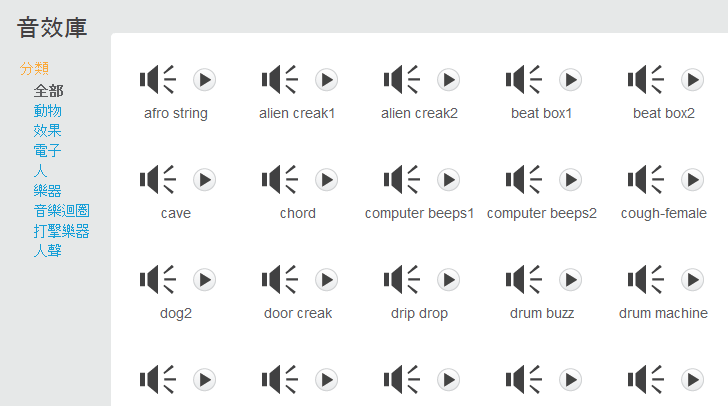Image resolution: width=728 pixels, height=406 pixels.
Task: Select the drip drop speaker icon
Action: [402, 280]
